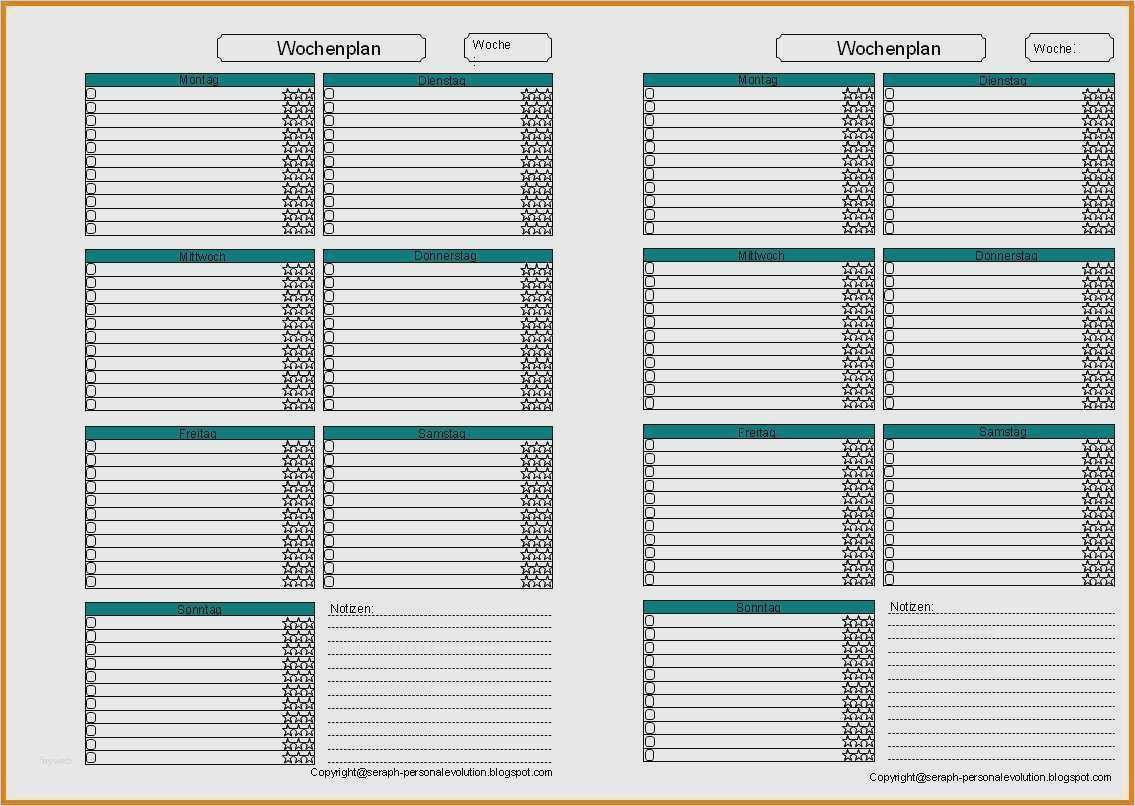Check the first Freitag checkbox on right page
Image resolution: width=1135 pixels, height=806 pixels.
coord(649,445)
